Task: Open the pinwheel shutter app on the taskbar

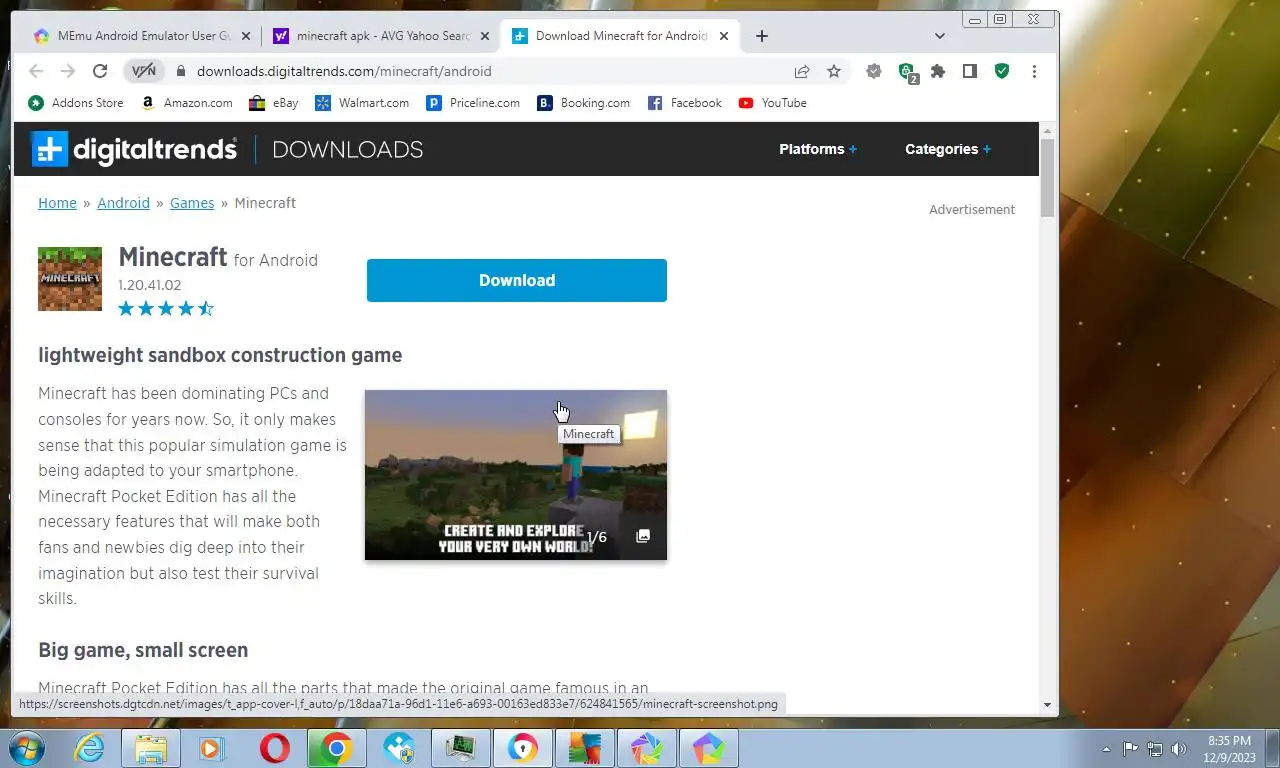Action: click(x=646, y=748)
